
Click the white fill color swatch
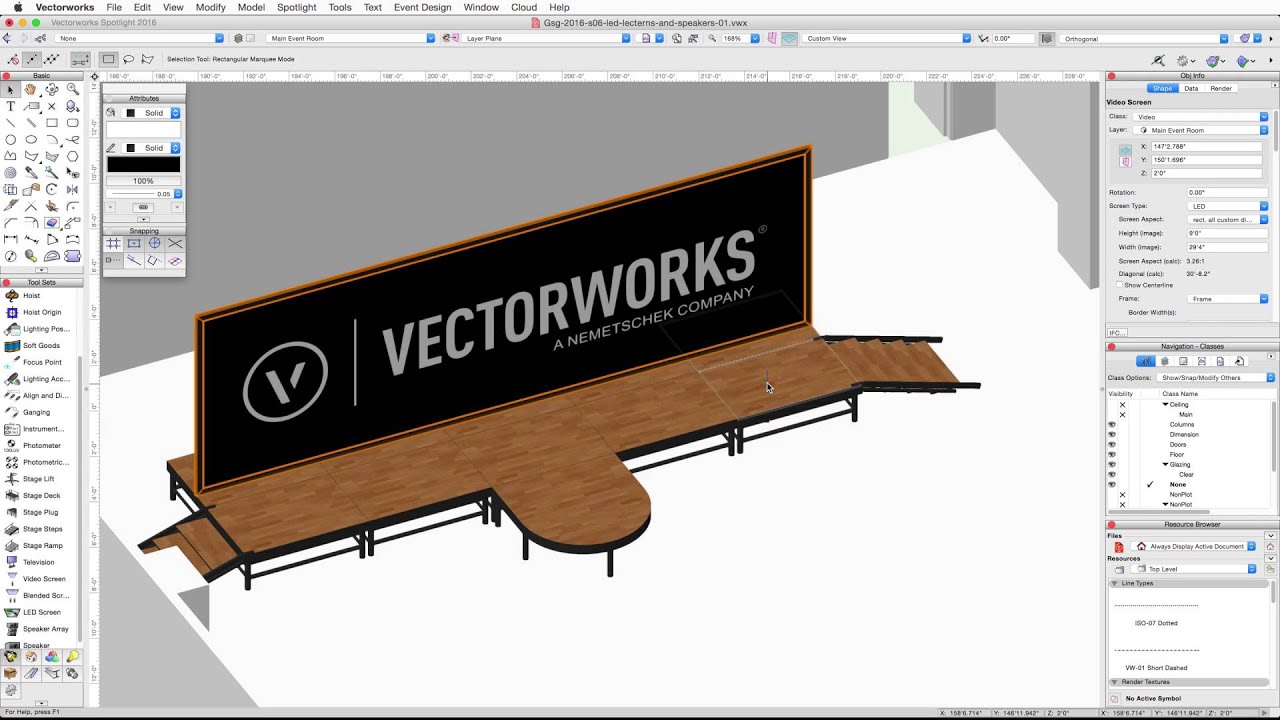[143, 130]
